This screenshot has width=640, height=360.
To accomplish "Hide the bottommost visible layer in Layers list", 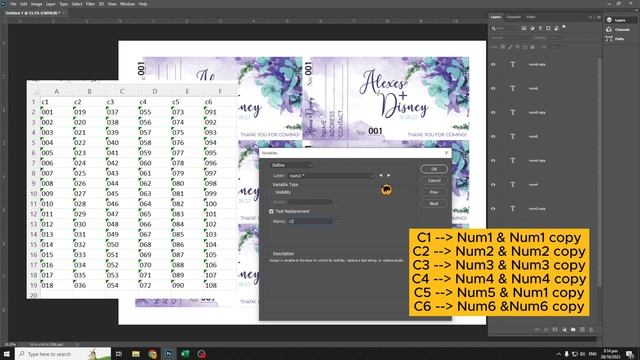I will (x=493, y=209).
